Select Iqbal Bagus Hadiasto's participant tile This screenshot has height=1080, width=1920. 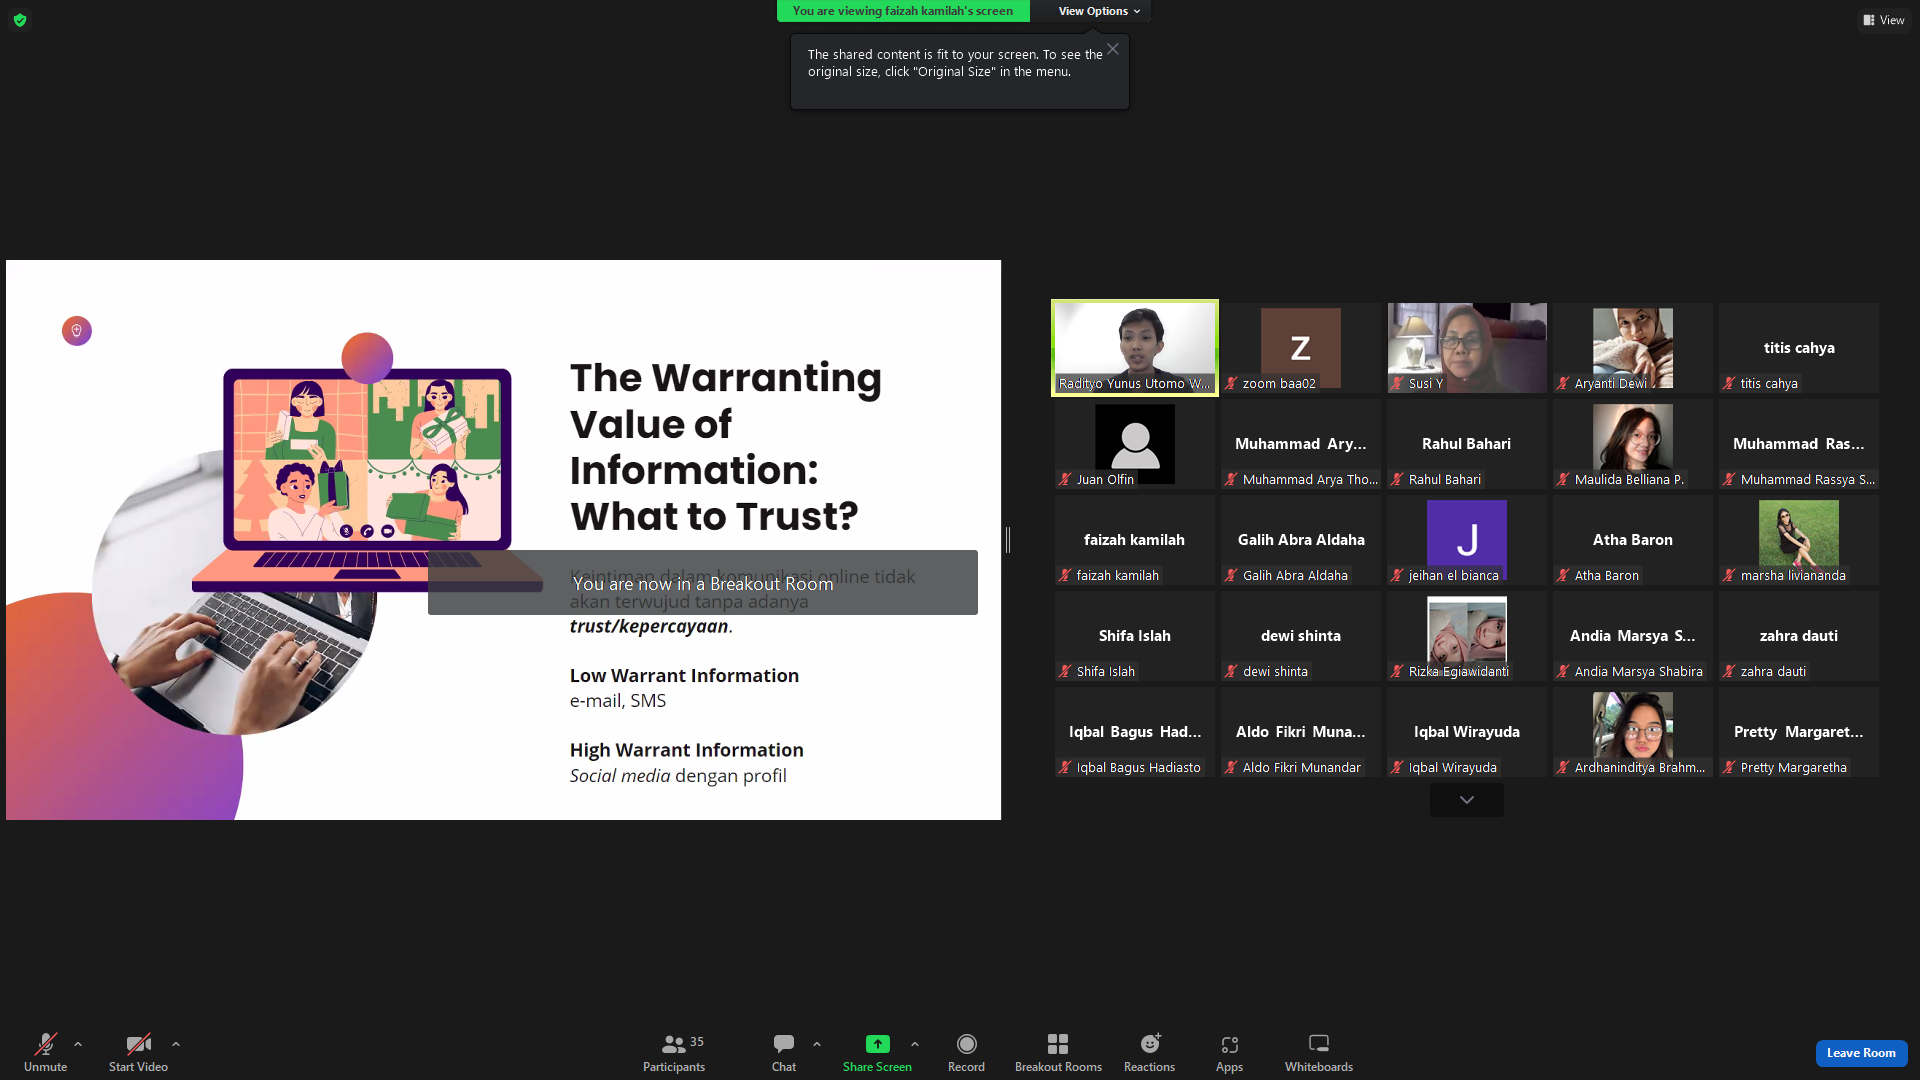1135,732
